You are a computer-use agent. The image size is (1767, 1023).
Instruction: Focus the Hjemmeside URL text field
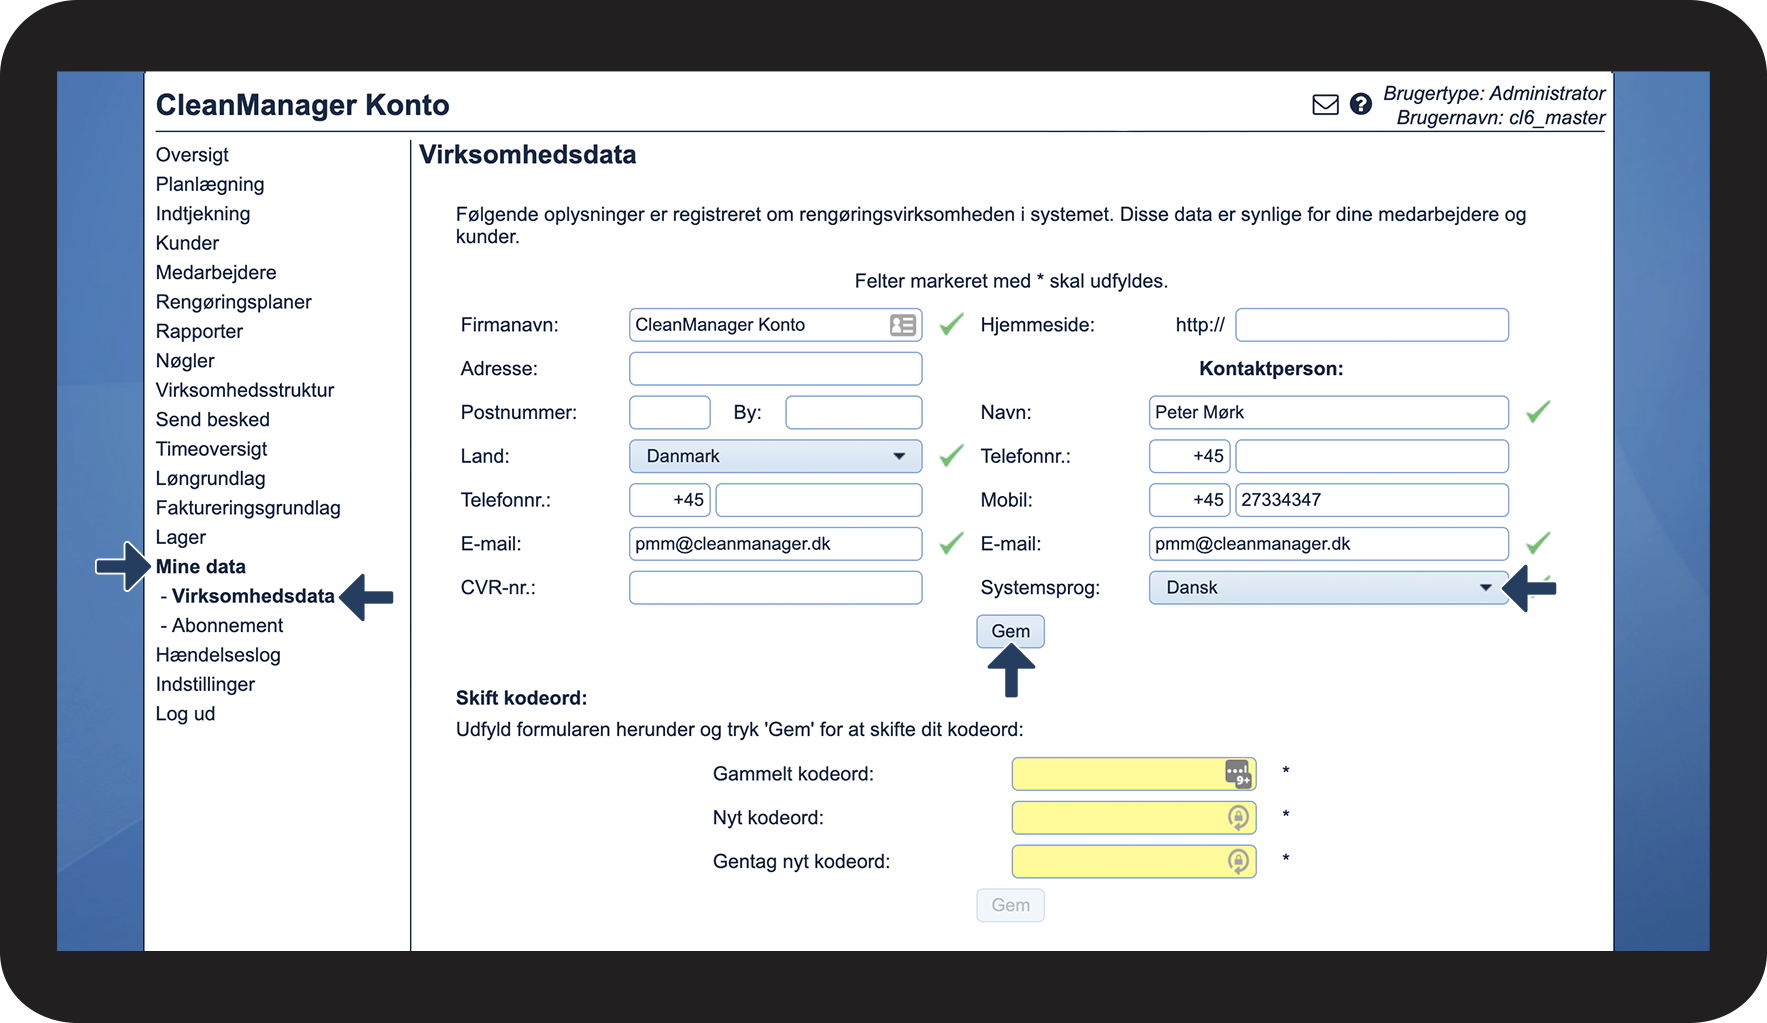pyautogui.click(x=1371, y=325)
